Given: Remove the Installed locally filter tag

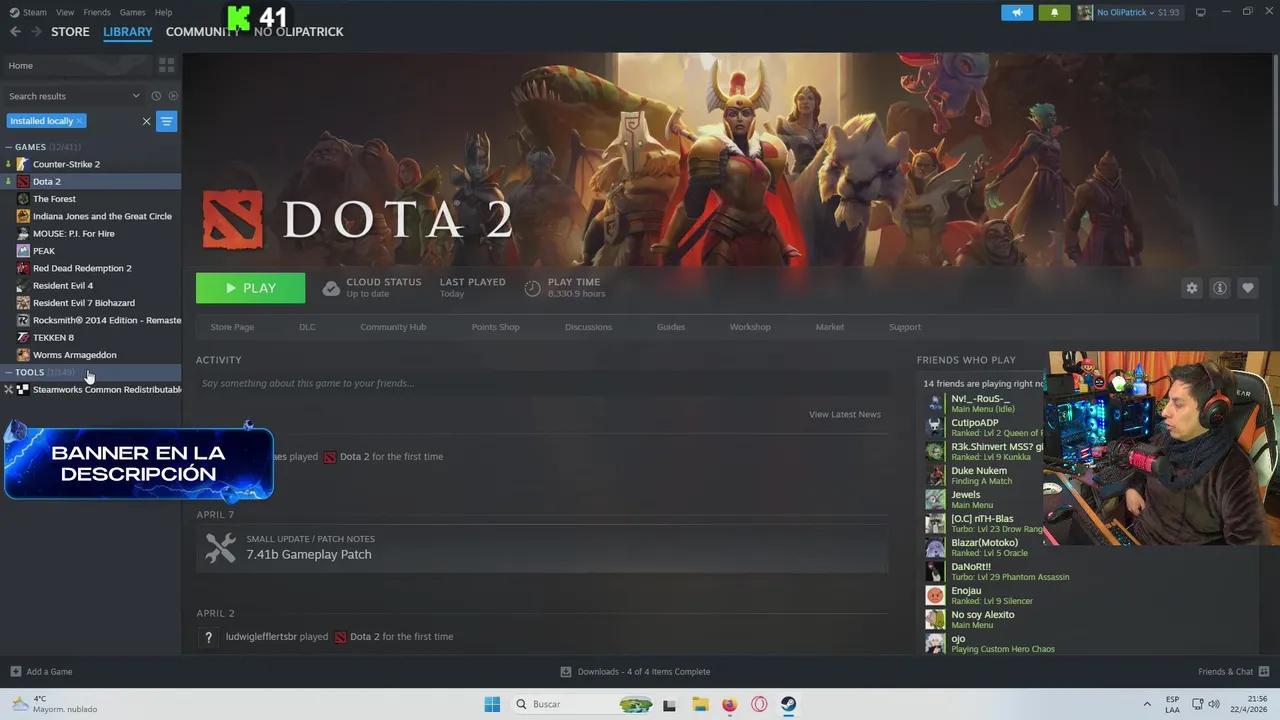Looking at the screenshot, I should tap(79, 121).
